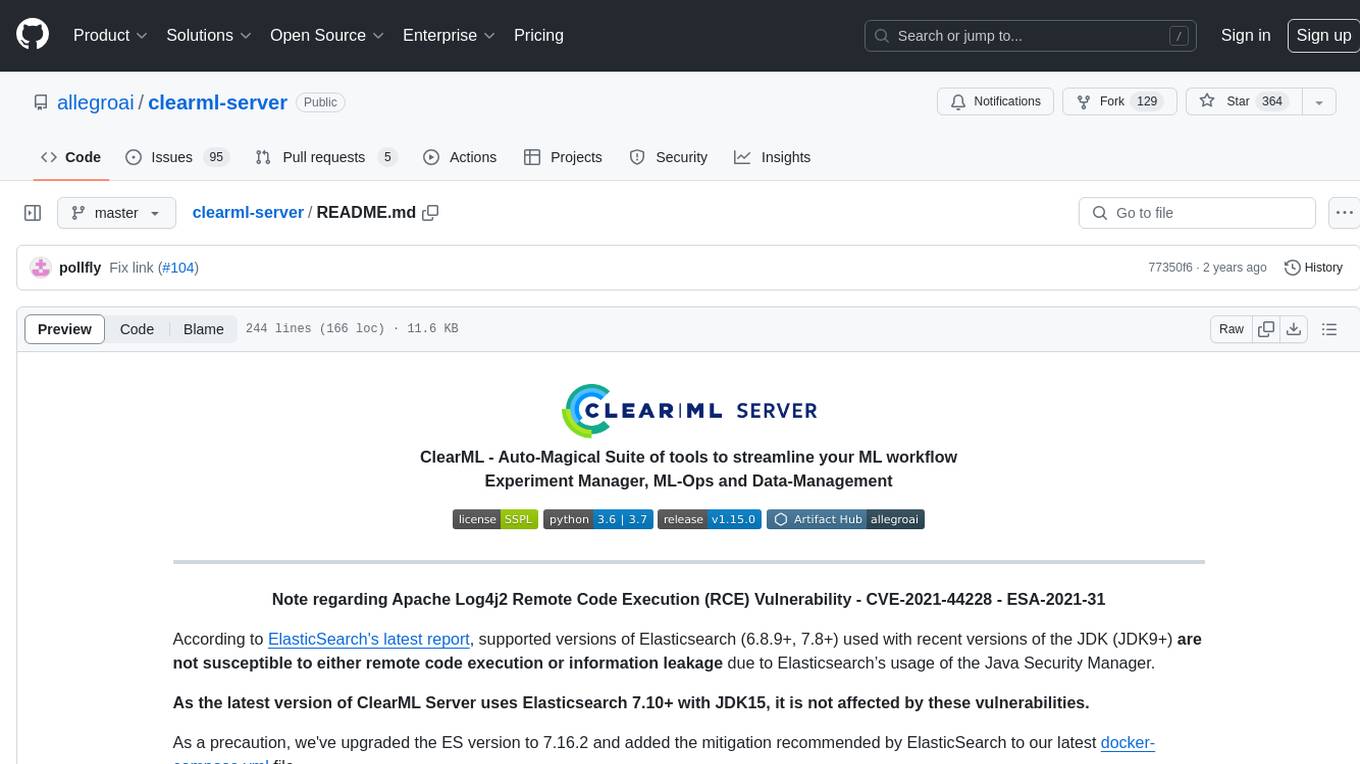Open the clearml-server repository title link
This screenshot has height=764, width=1360.
click(218, 102)
